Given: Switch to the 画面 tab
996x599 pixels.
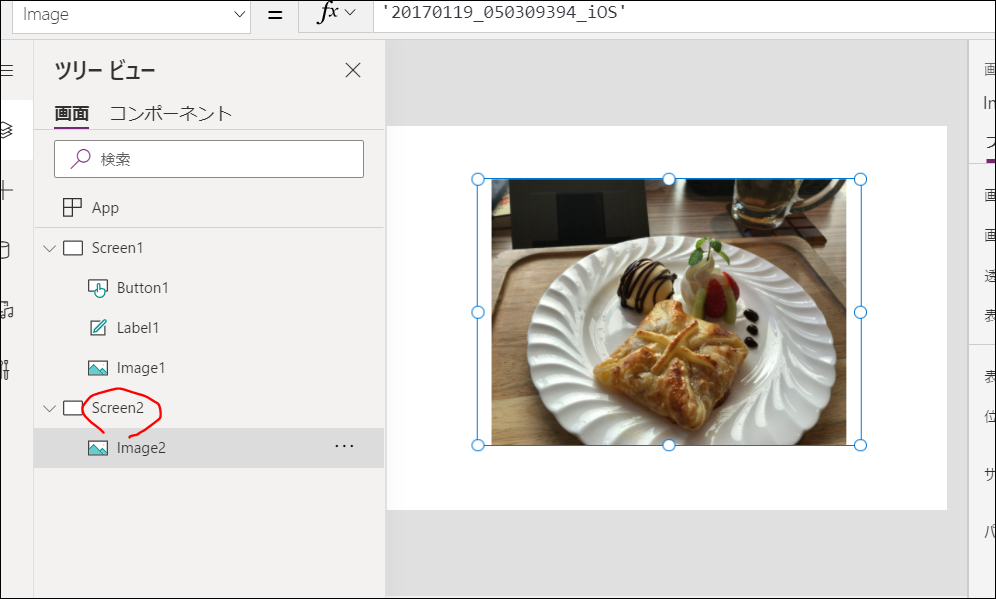Looking at the screenshot, I should pos(71,114).
